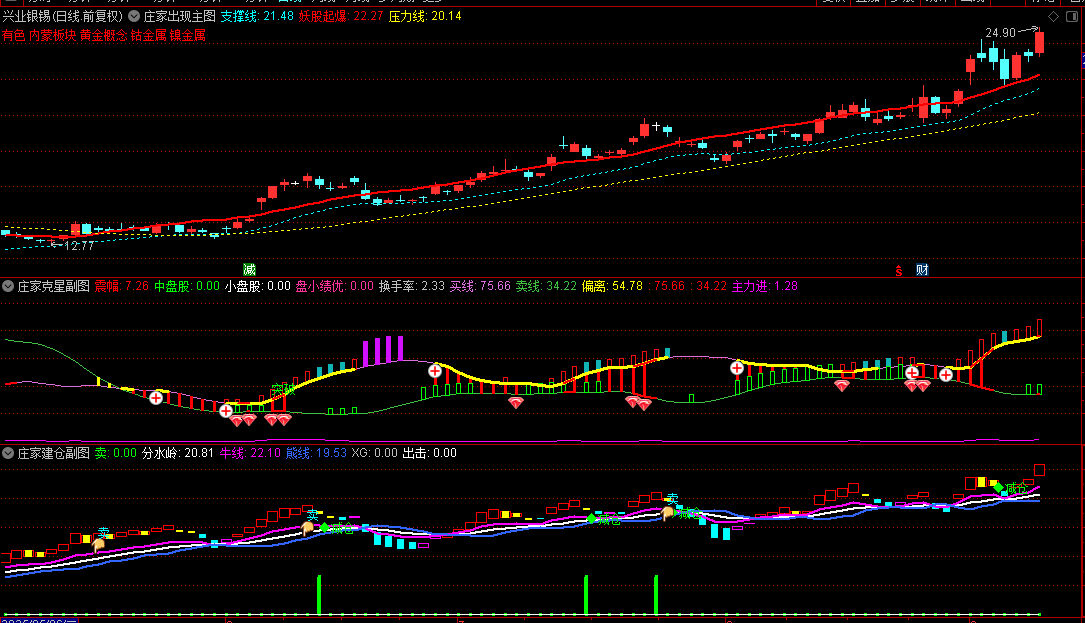This screenshot has height=623, width=1085.
Task: Expand the 庄家克星副图 indicator dropdown arrow
Action: coord(8,286)
